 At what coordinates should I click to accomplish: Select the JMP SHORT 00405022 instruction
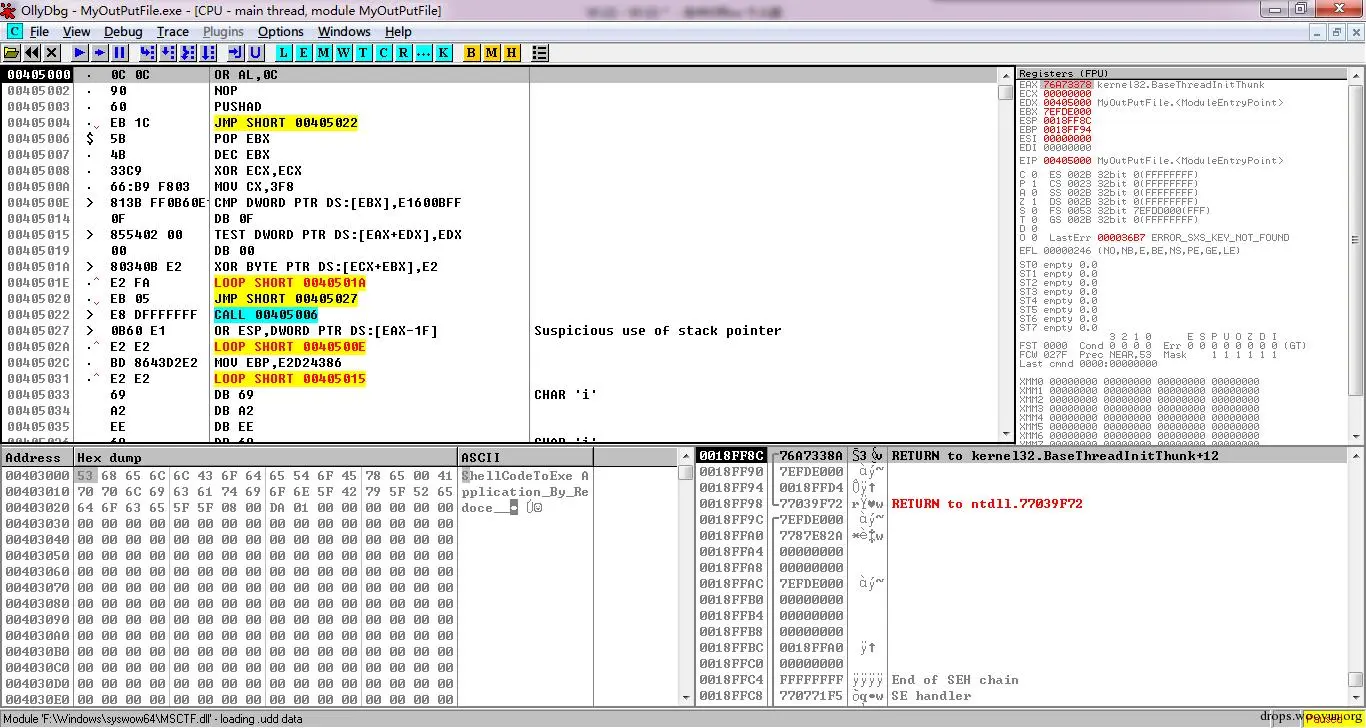286,123
